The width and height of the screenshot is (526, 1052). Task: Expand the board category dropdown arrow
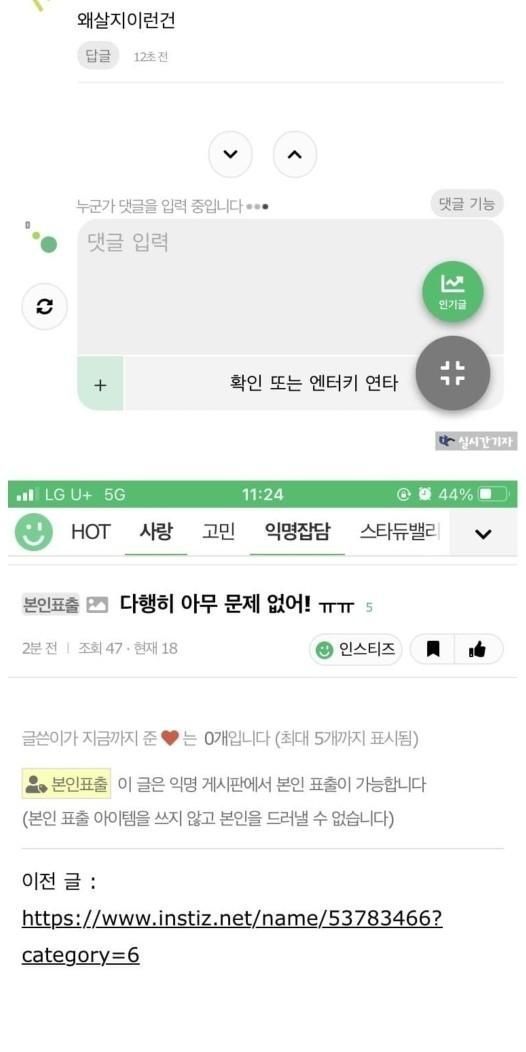coord(483,533)
